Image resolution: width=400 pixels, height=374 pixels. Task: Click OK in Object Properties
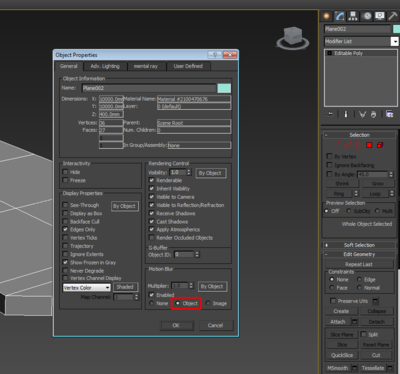(176, 325)
